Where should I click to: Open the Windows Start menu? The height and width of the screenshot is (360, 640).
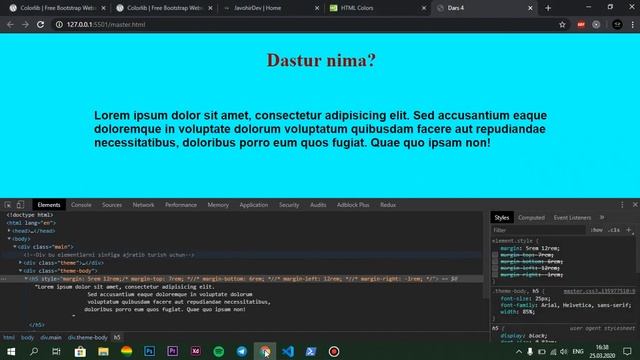click(11, 351)
